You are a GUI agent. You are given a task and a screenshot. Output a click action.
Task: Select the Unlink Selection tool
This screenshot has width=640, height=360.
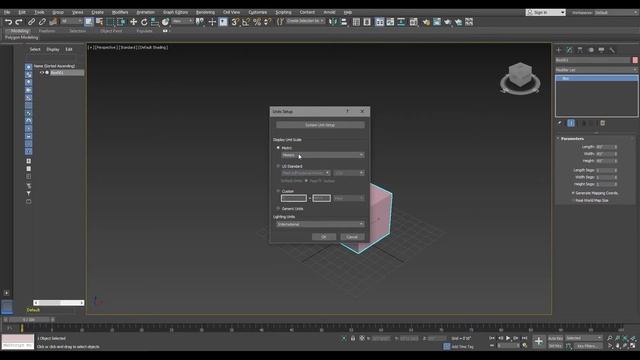click(x=42, y=22)
